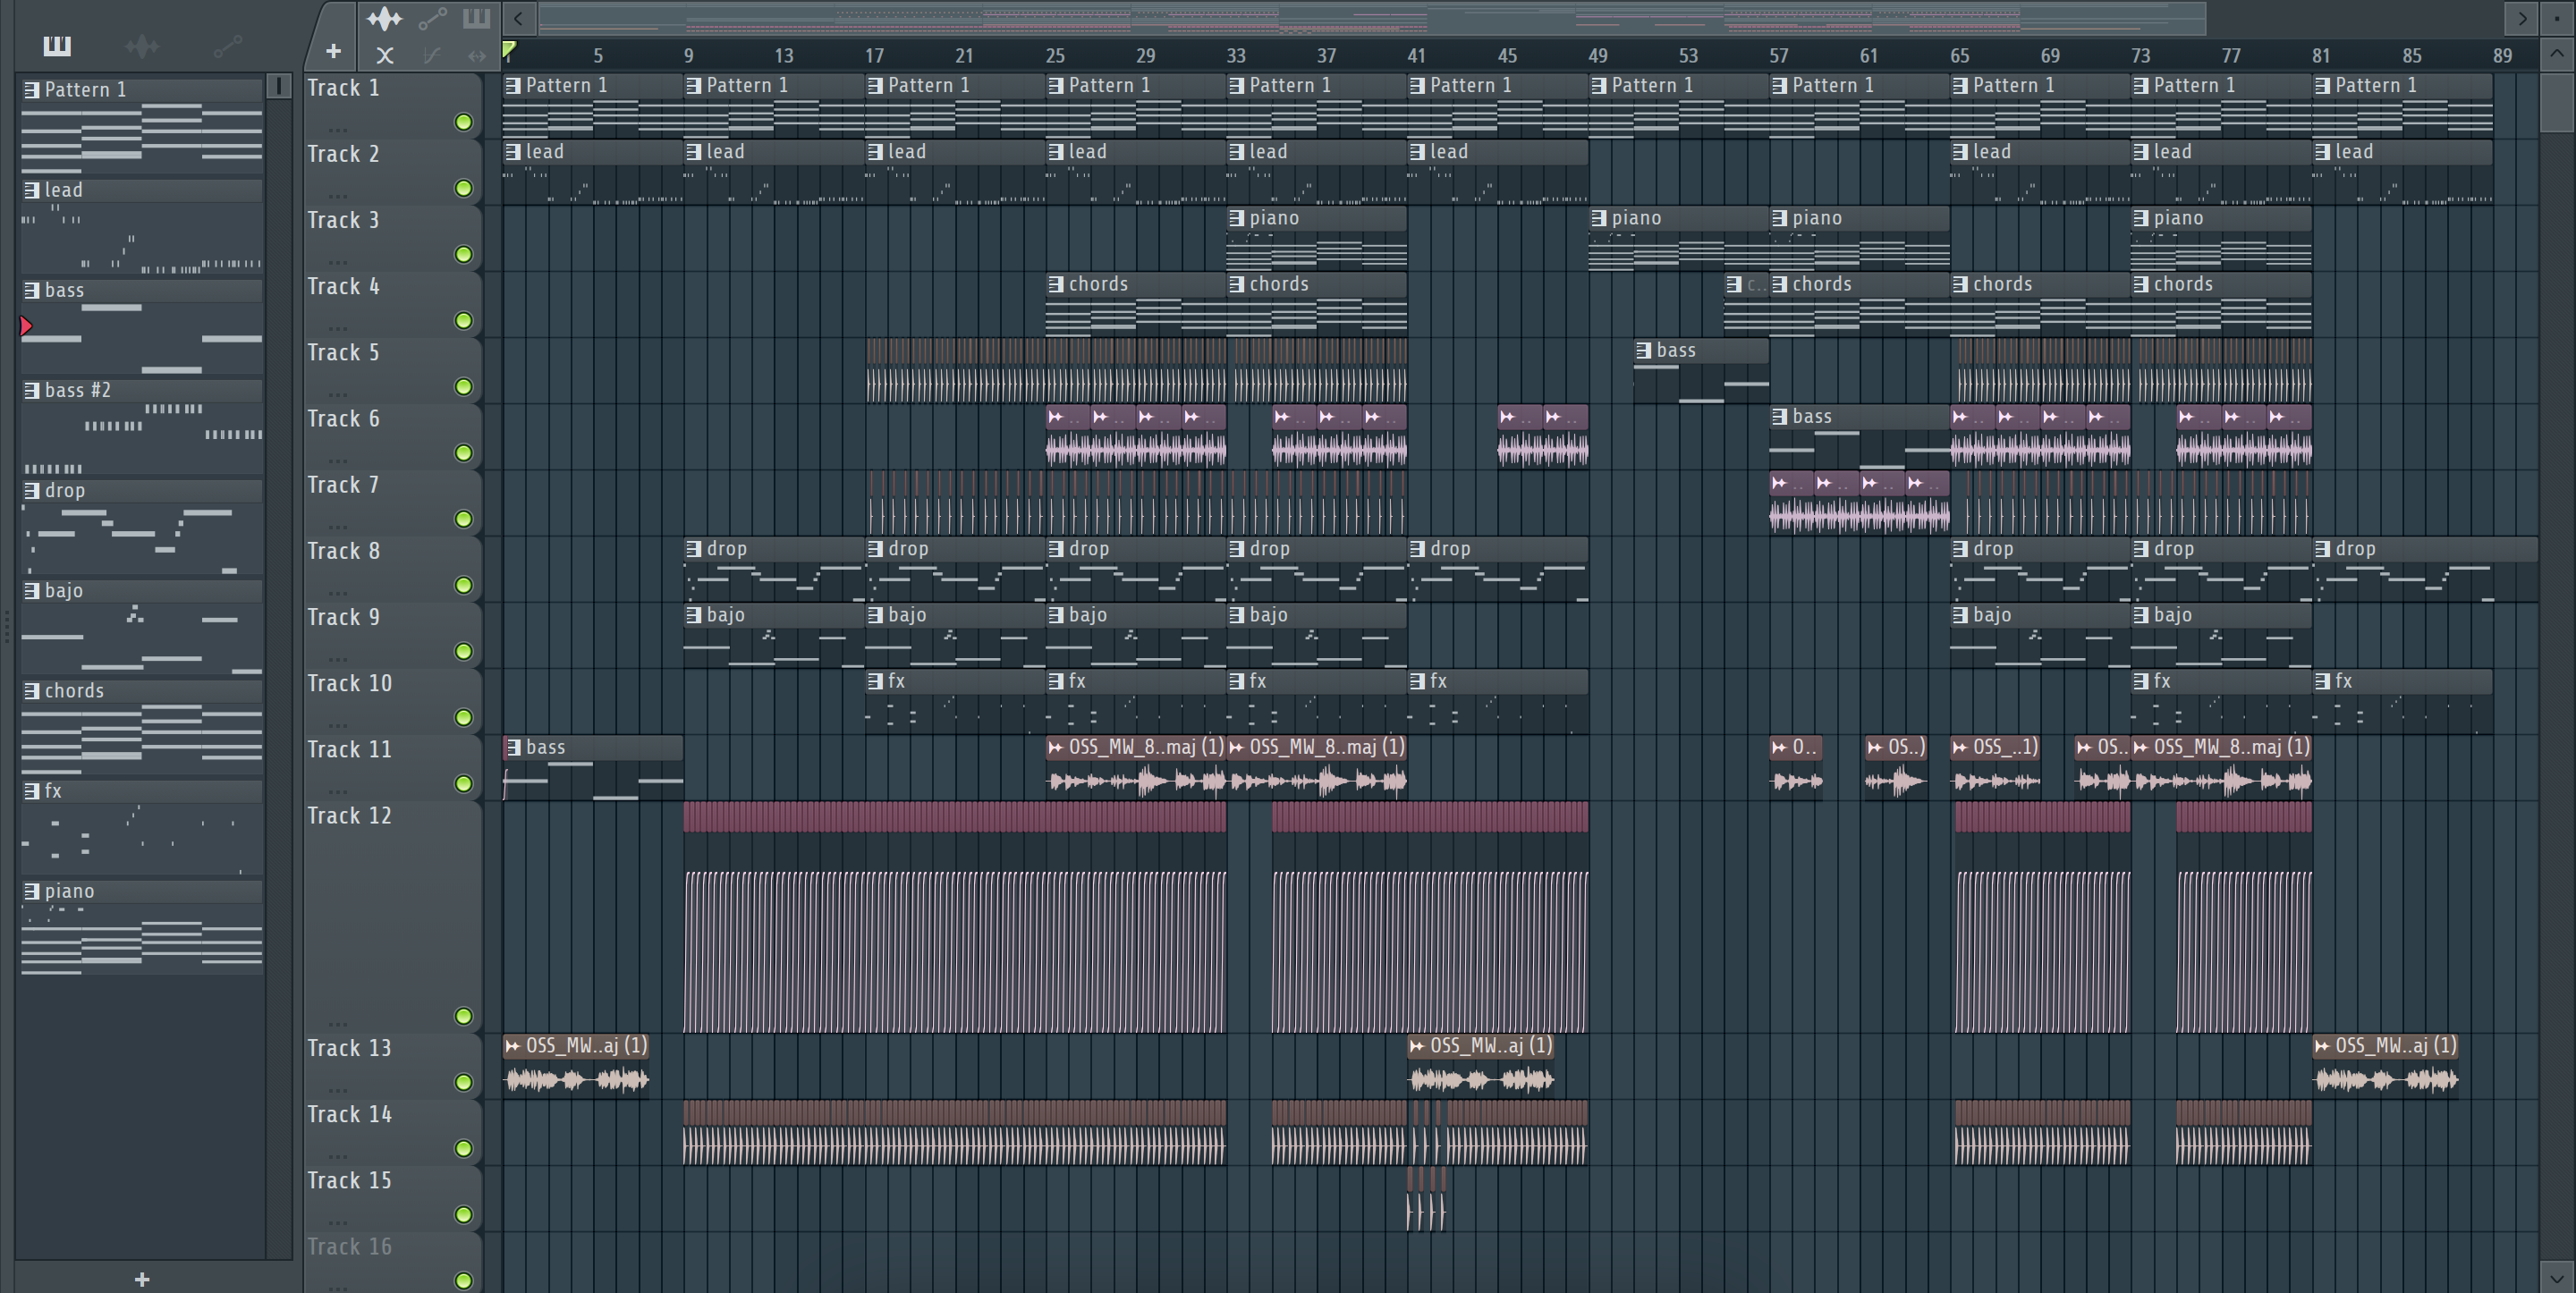The image size is (2576, 1293).
Task: Open clip menu of bass clip on Track 6
Action: (x=1780, y=416)
